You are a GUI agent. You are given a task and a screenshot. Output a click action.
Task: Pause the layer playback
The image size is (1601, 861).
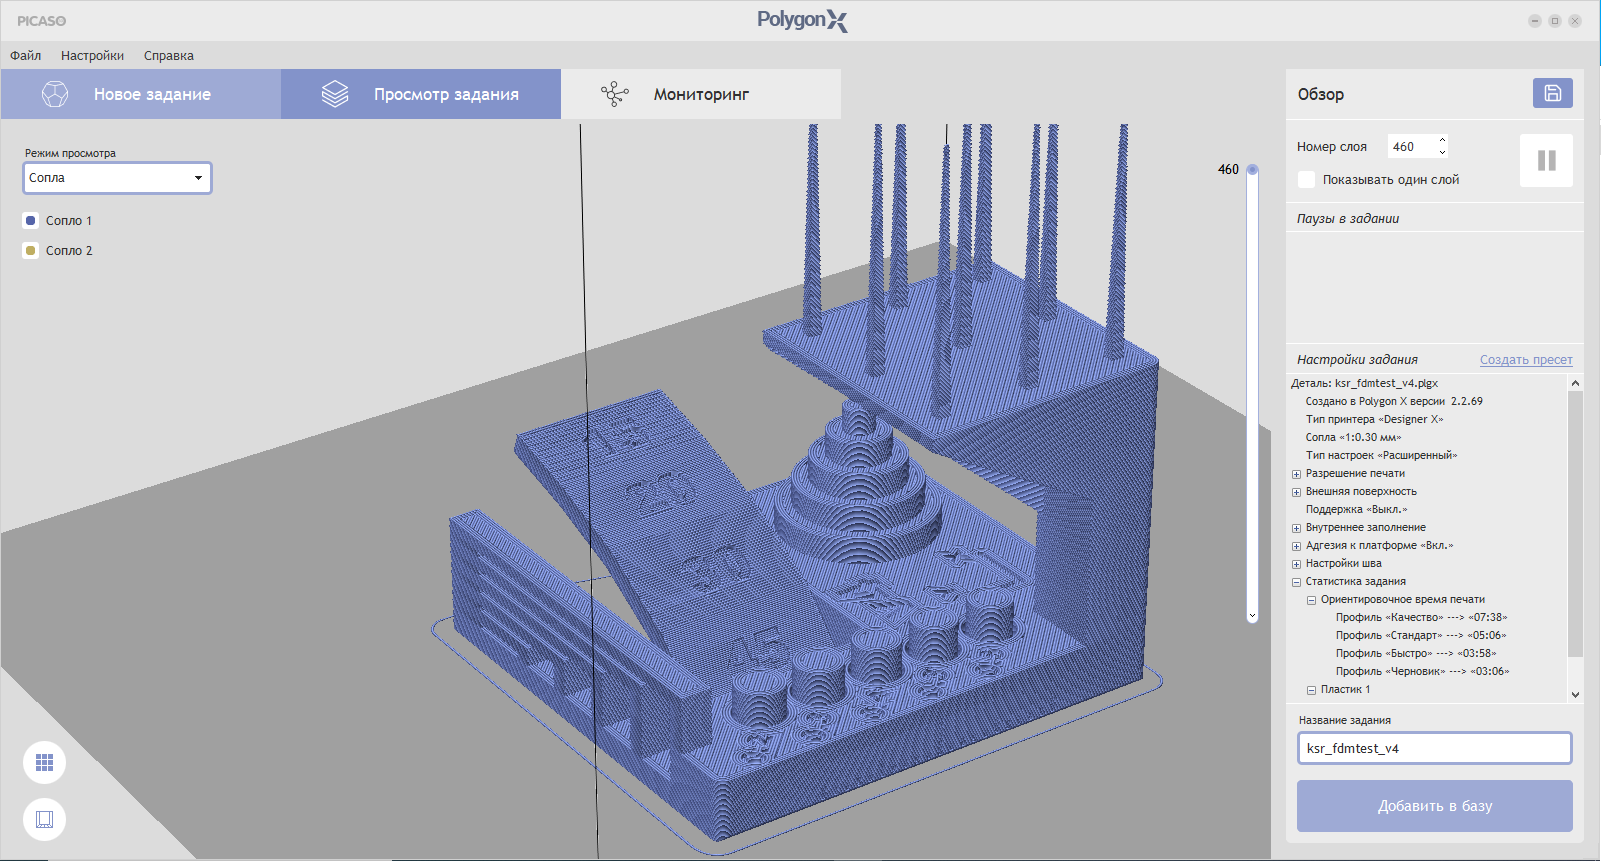[1546, 160]
